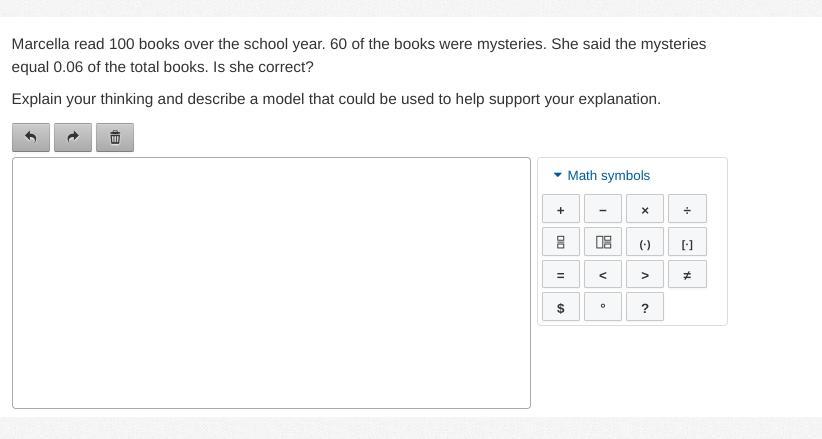
Task: Insert the less-than symbol
Action: pos(603,274)
